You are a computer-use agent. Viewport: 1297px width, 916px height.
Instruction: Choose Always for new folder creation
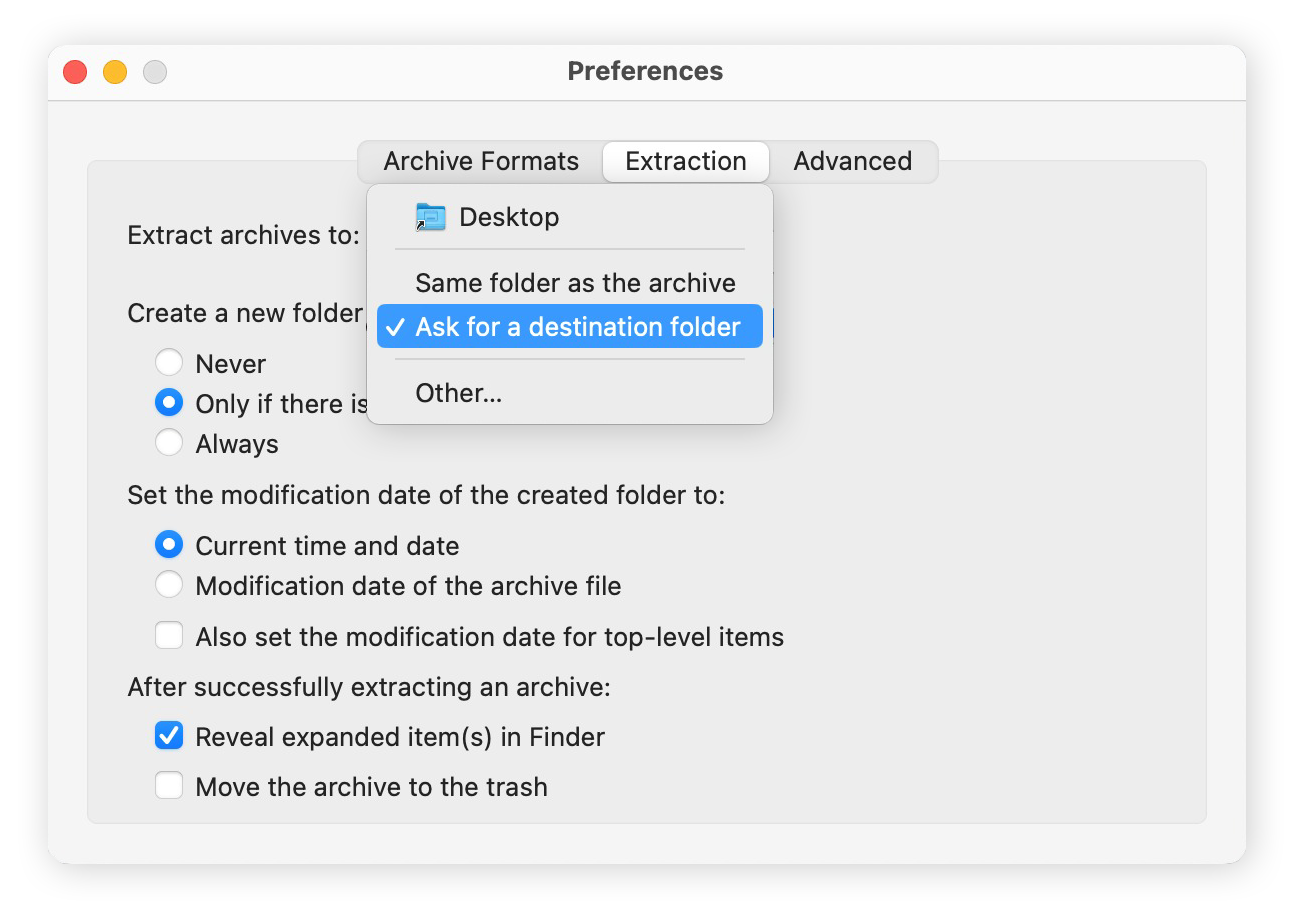click(x=169, y=442)
